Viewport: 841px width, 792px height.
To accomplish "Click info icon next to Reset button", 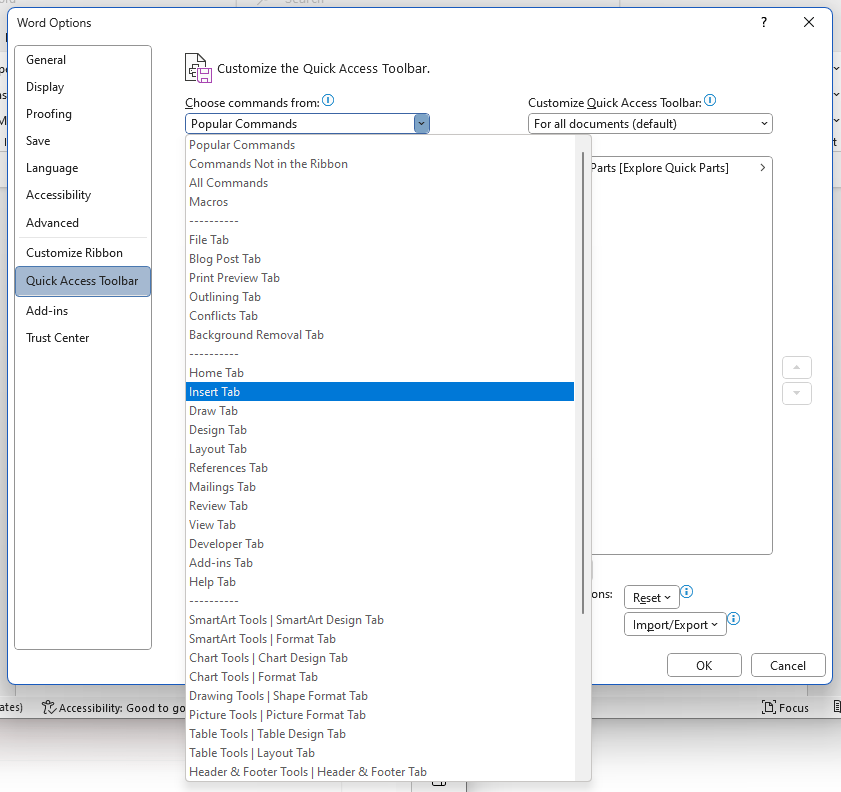I will click(687, 591).
